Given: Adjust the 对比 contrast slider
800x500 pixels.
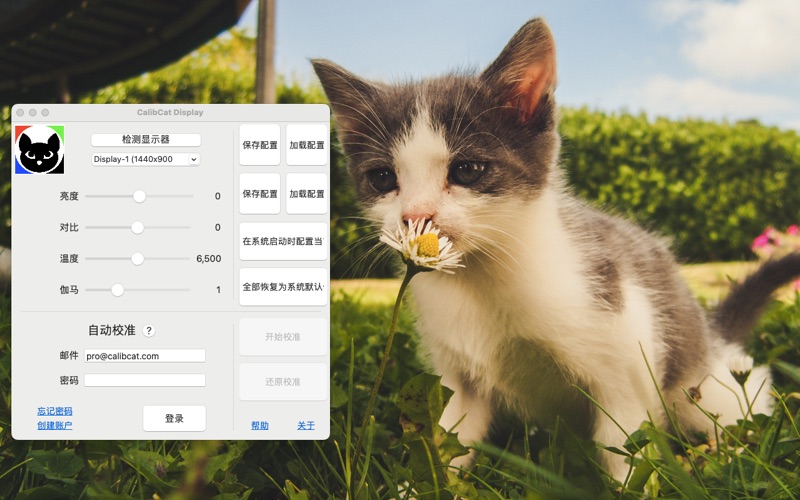Looking at the screenshot, I should click(x=137, y=228).
